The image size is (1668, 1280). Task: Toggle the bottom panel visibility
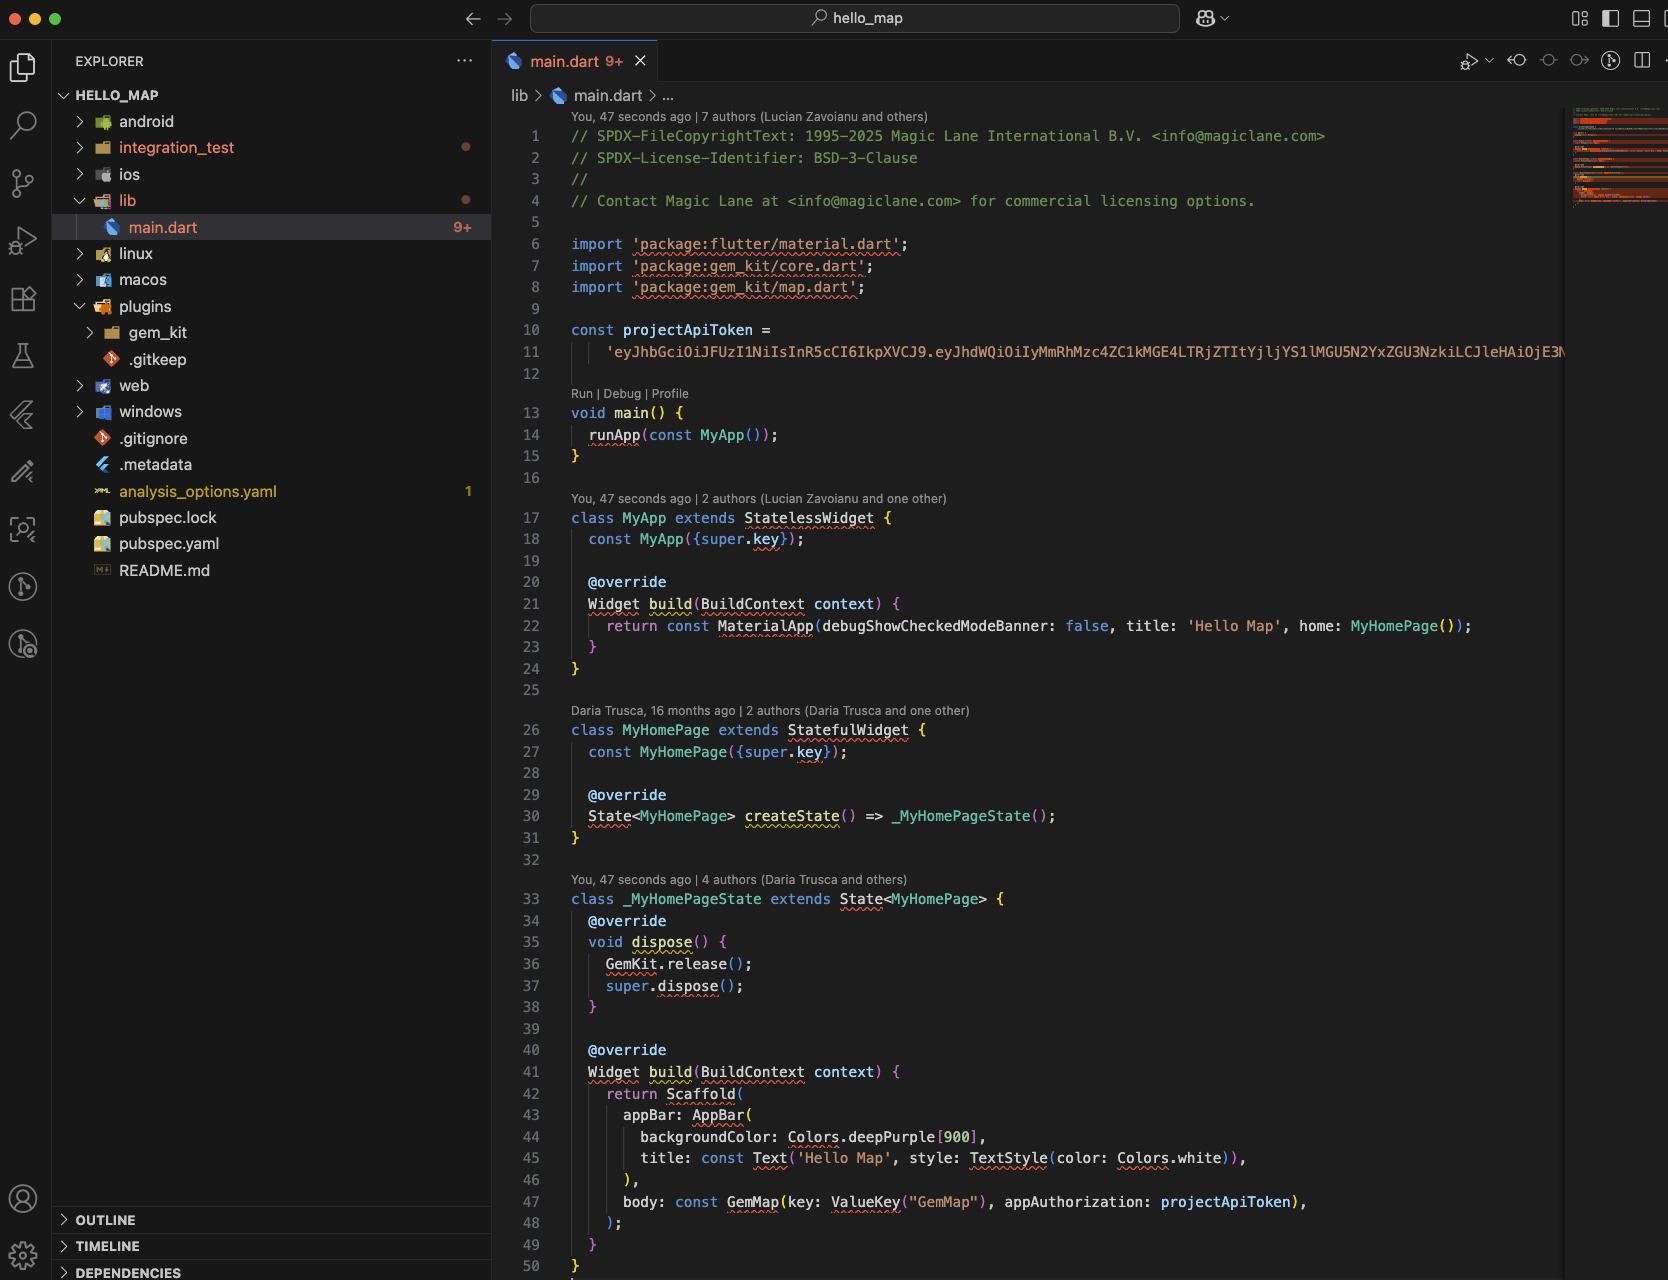coord(1641,18)
